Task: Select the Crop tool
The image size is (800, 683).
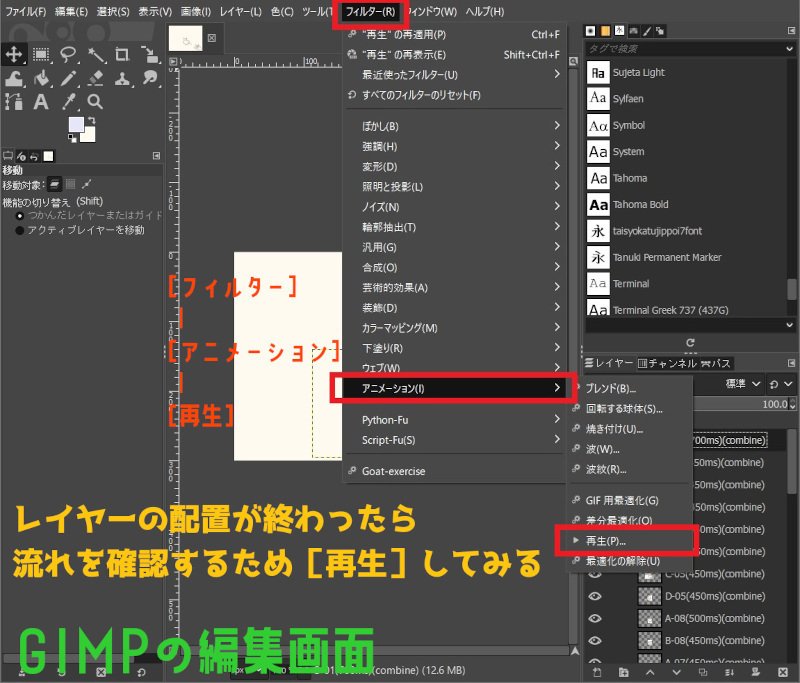Action: coord(122,54)
